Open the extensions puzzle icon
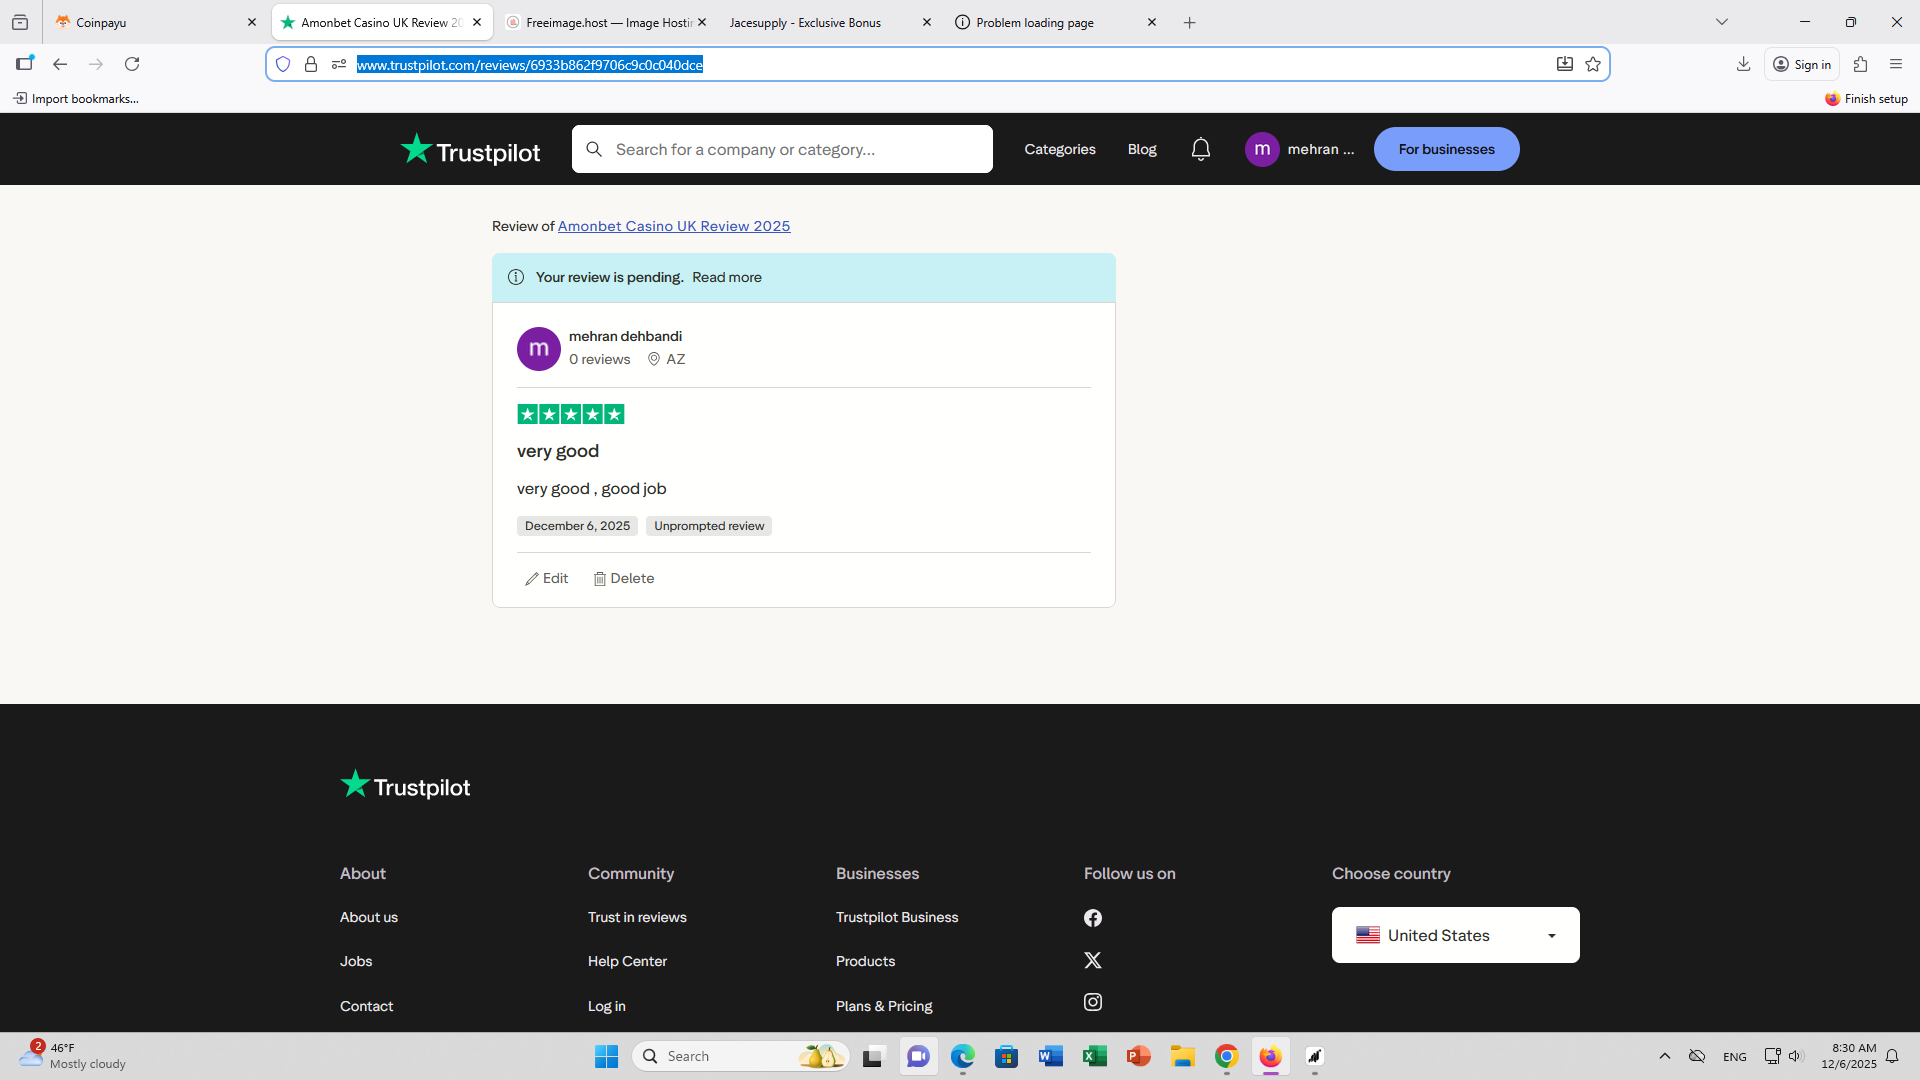The height and width of the screenshot is (1080, 1920). pyautogui.click(x=1860, y=65)
